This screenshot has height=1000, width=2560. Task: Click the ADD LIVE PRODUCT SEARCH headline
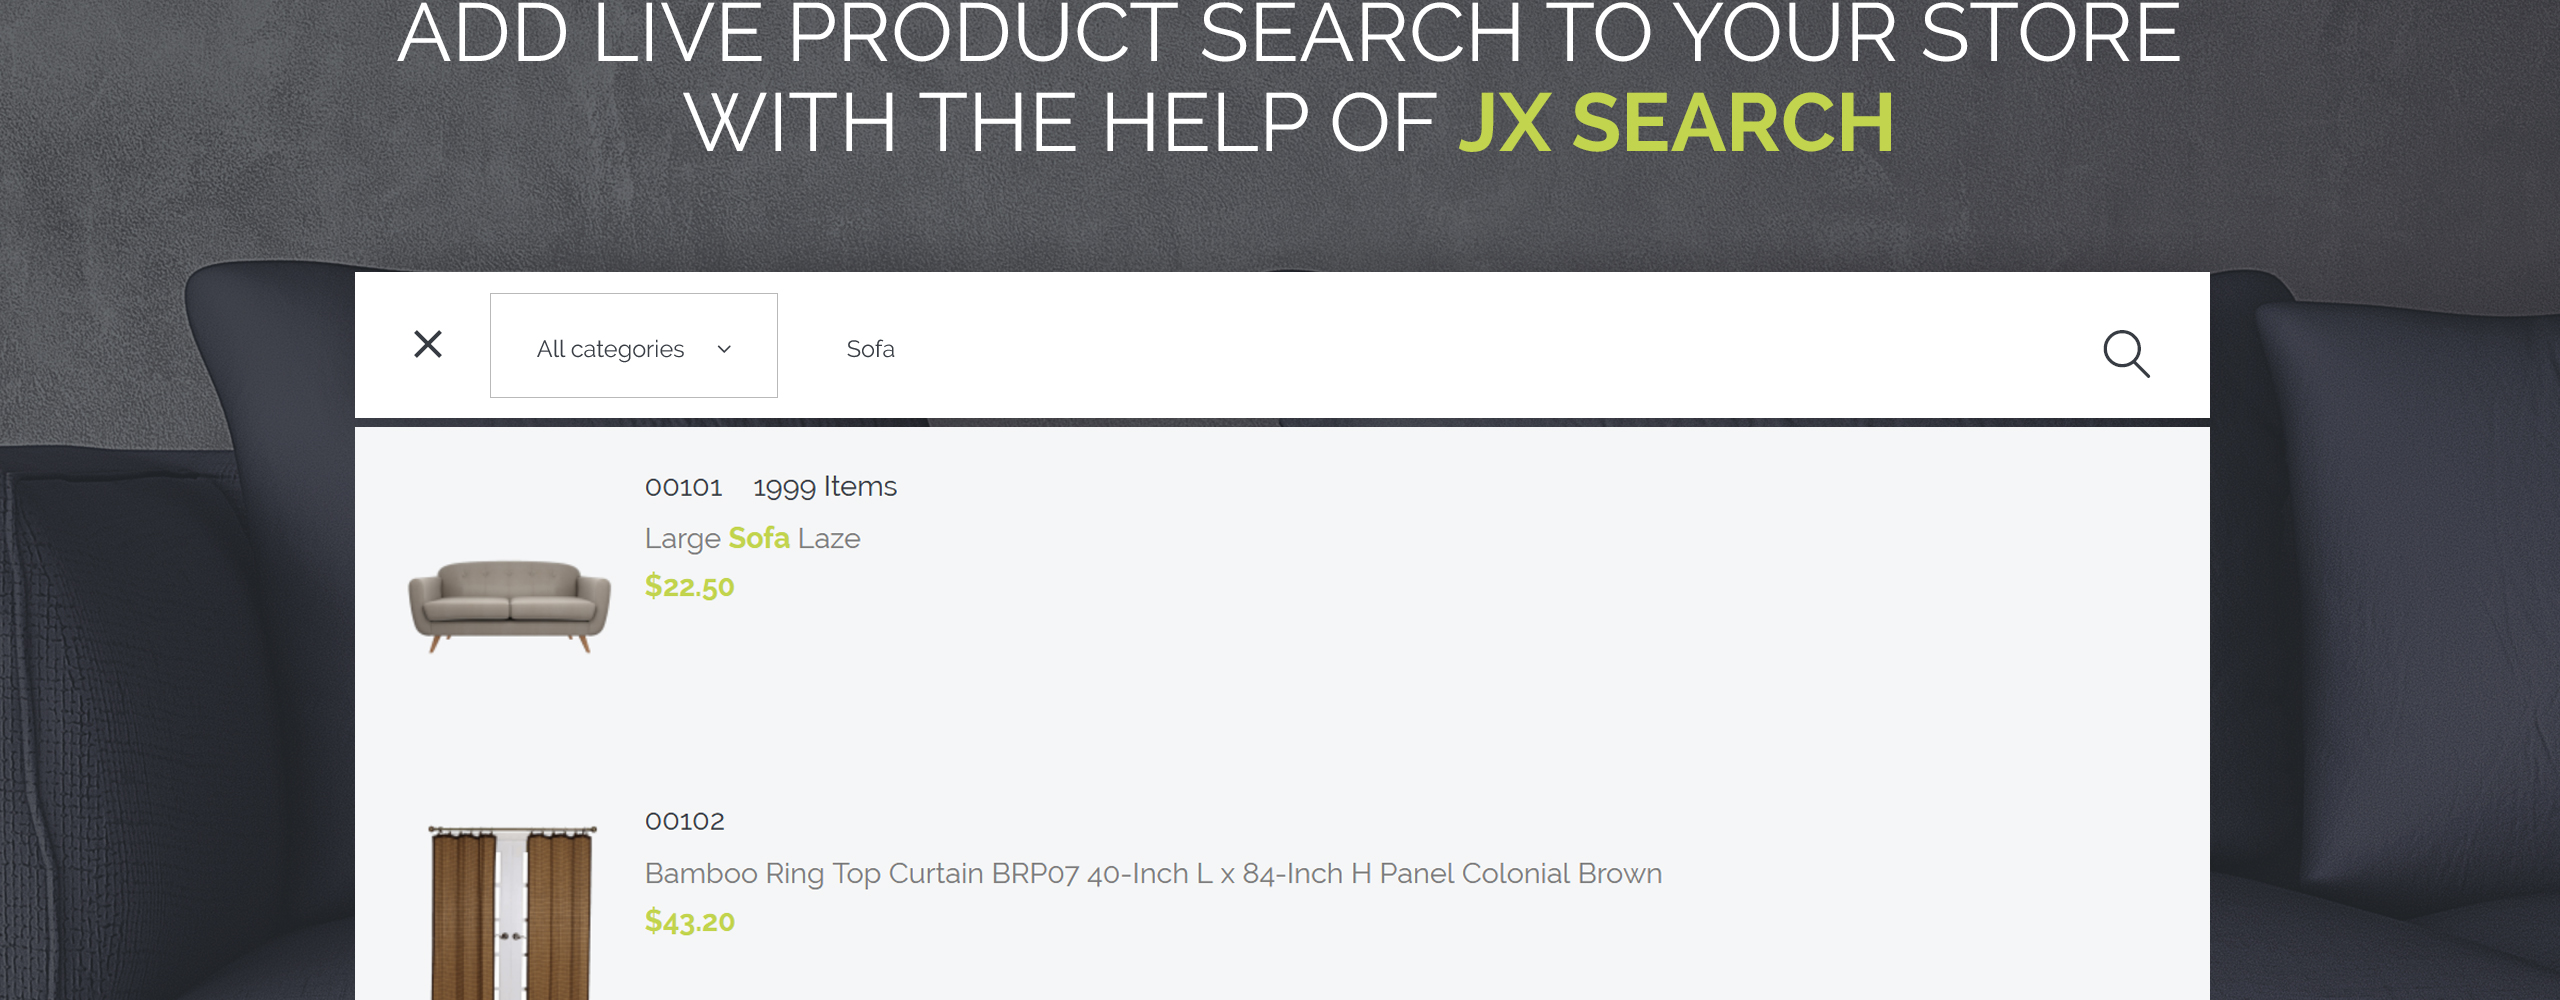(x=1289, y=34)
